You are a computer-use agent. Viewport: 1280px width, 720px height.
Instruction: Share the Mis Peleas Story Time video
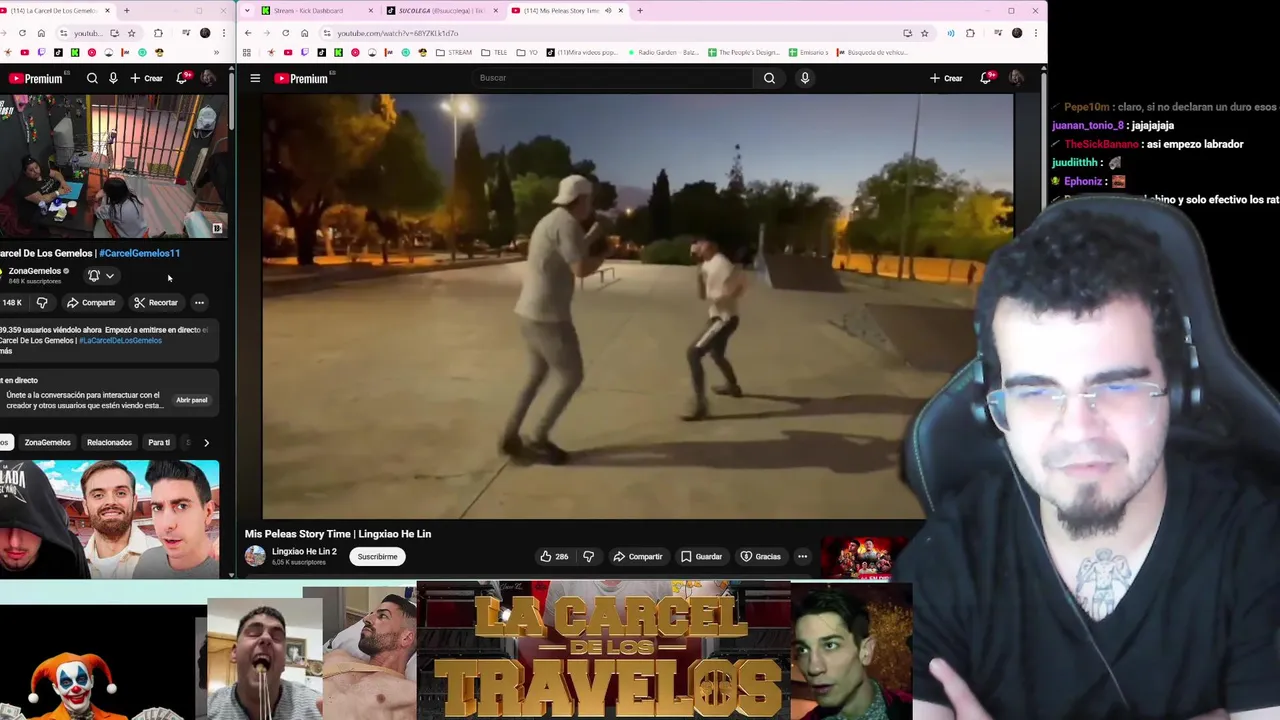tap(637, 556)
